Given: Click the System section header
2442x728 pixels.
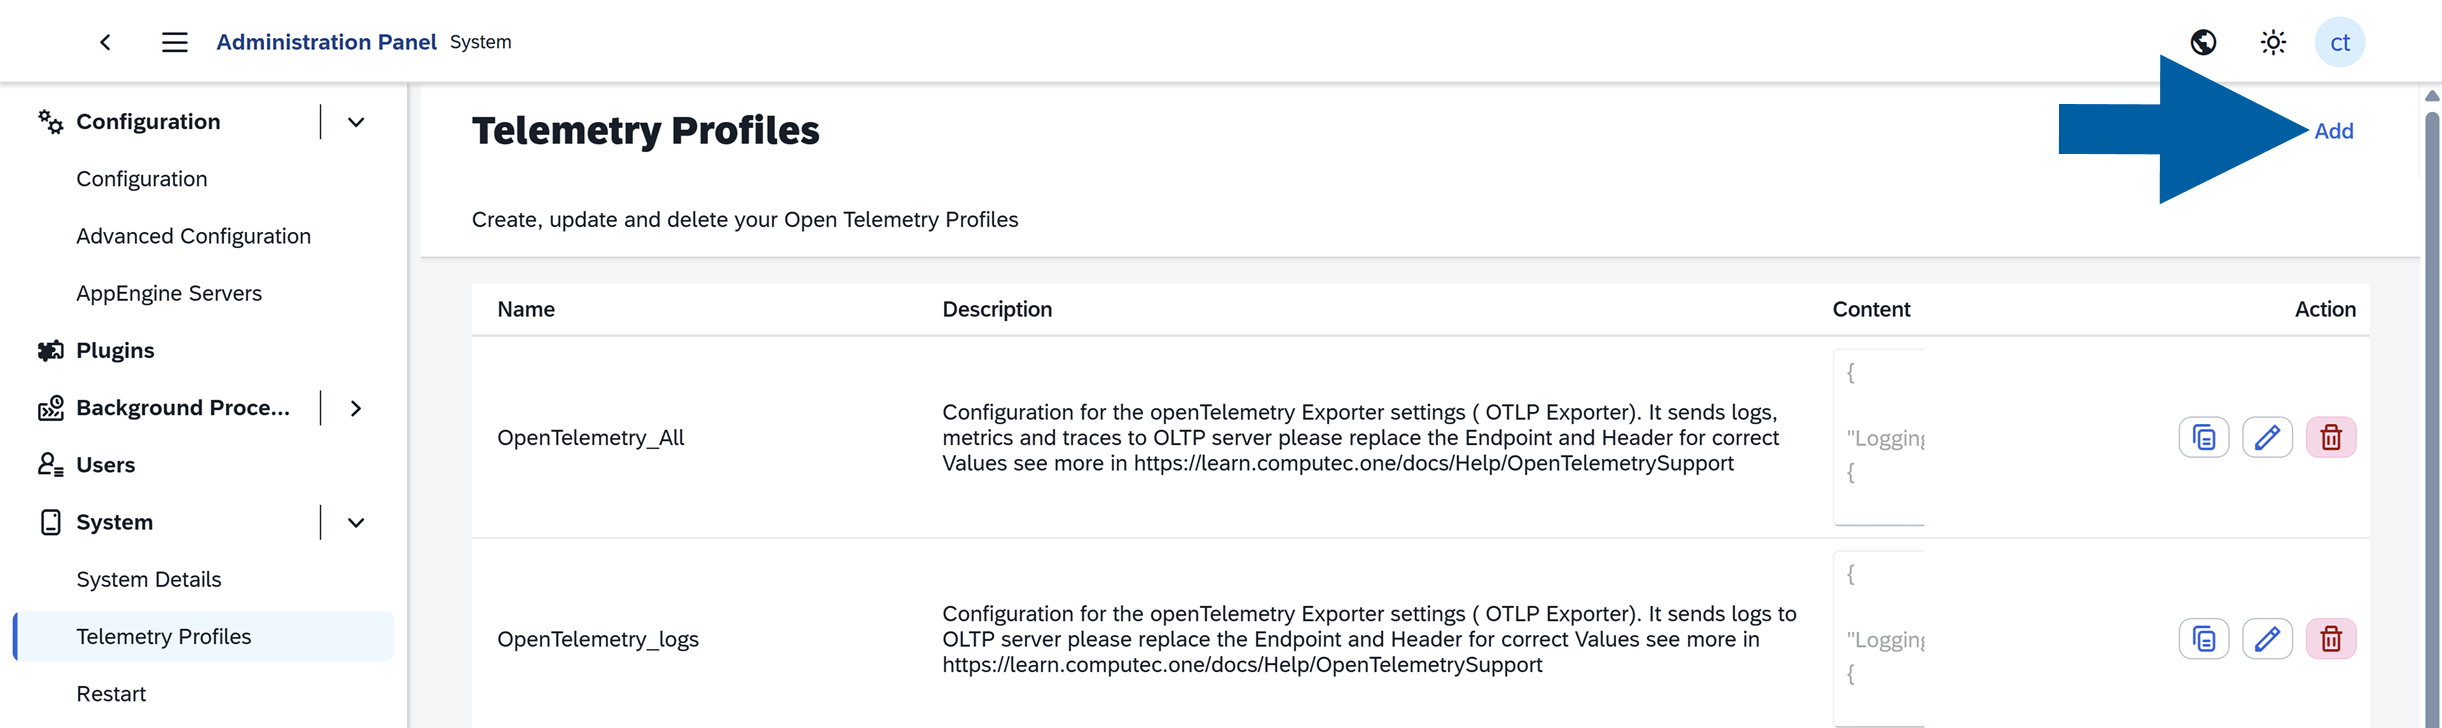Looking at the screenshot, I should pos(115,522).
